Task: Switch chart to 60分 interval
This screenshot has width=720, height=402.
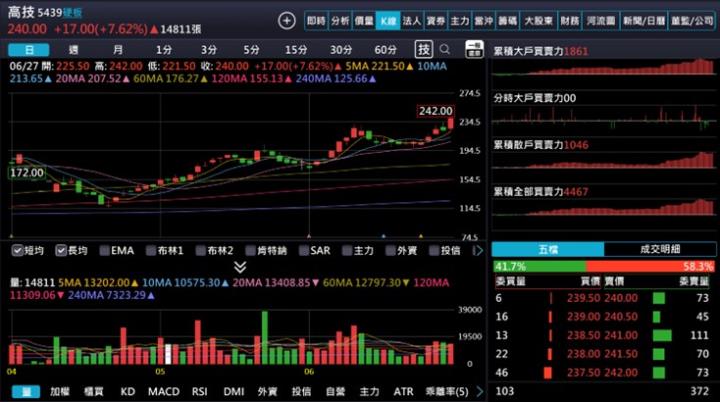Action: pyautogui.click(x=386, y=50)
